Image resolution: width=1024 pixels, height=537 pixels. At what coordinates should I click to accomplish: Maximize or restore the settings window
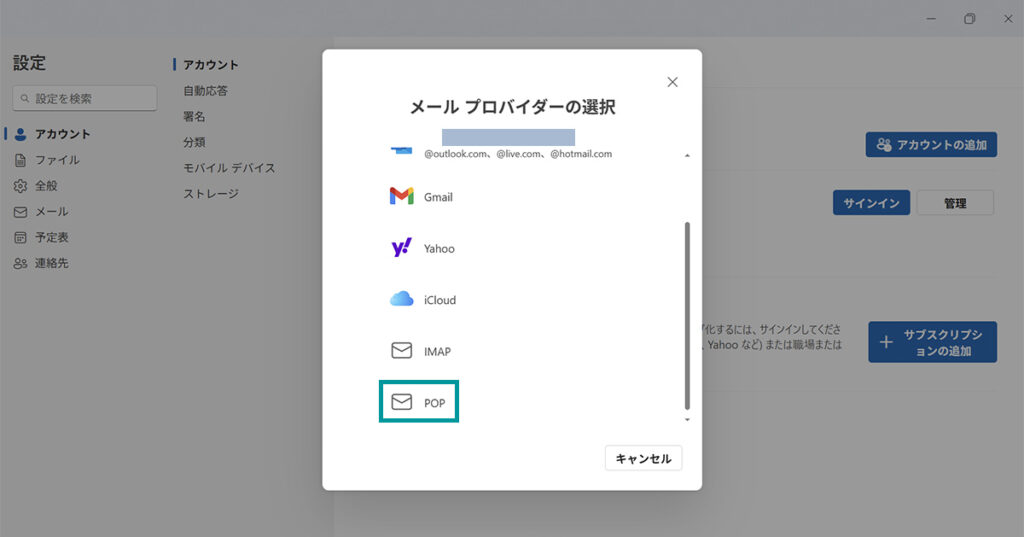(x=970, y=19)
